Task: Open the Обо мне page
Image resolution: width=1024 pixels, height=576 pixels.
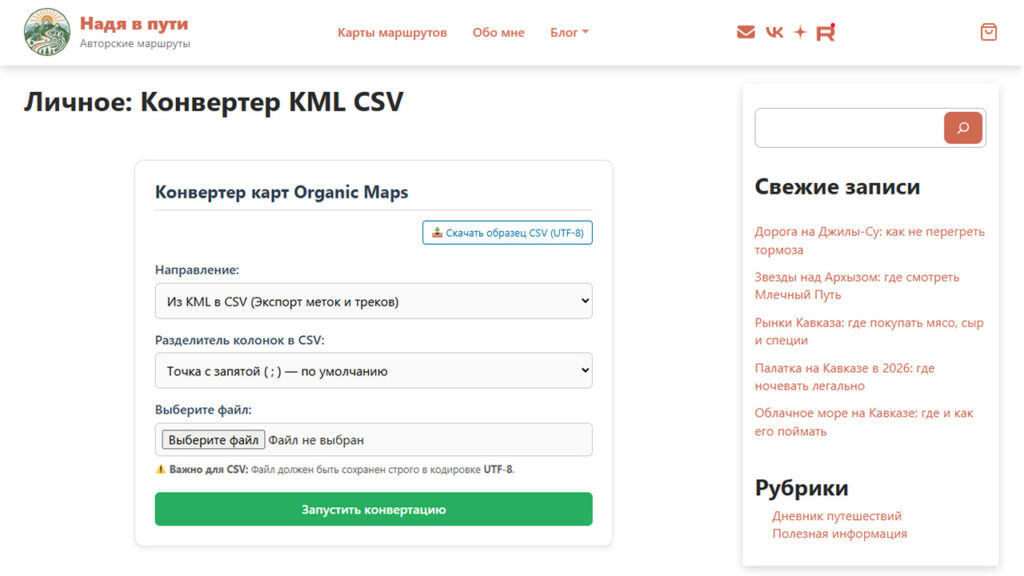Action: (x=498, y=32)
